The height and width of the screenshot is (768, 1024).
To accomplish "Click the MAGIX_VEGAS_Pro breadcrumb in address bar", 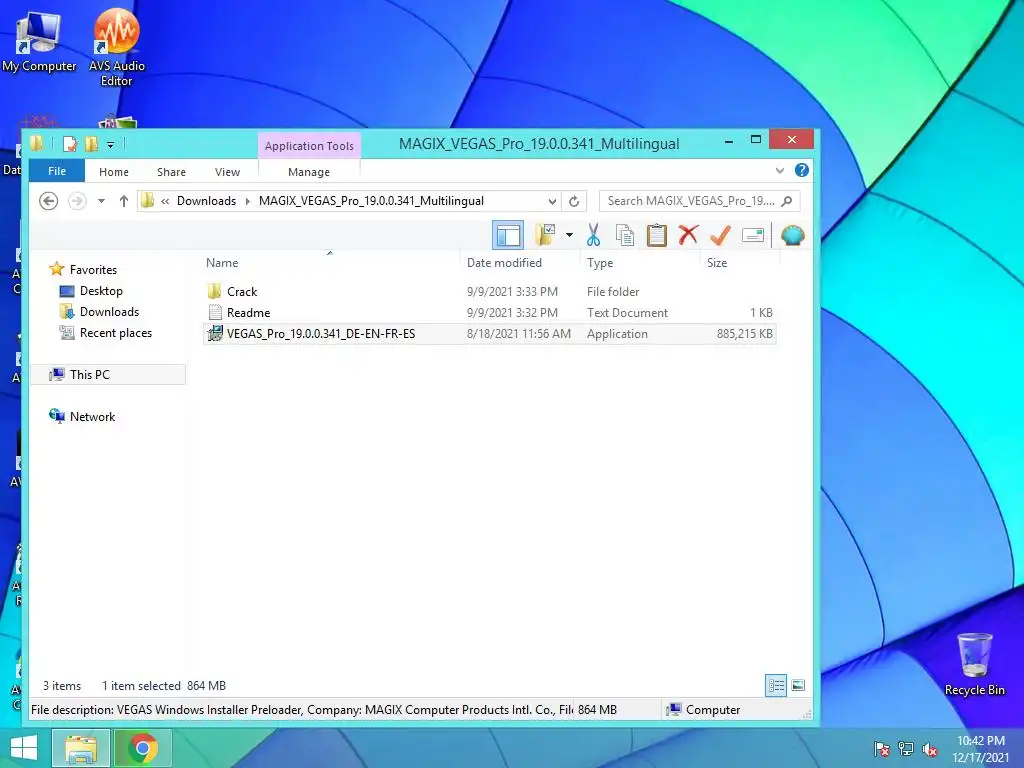I will (371, 201).
